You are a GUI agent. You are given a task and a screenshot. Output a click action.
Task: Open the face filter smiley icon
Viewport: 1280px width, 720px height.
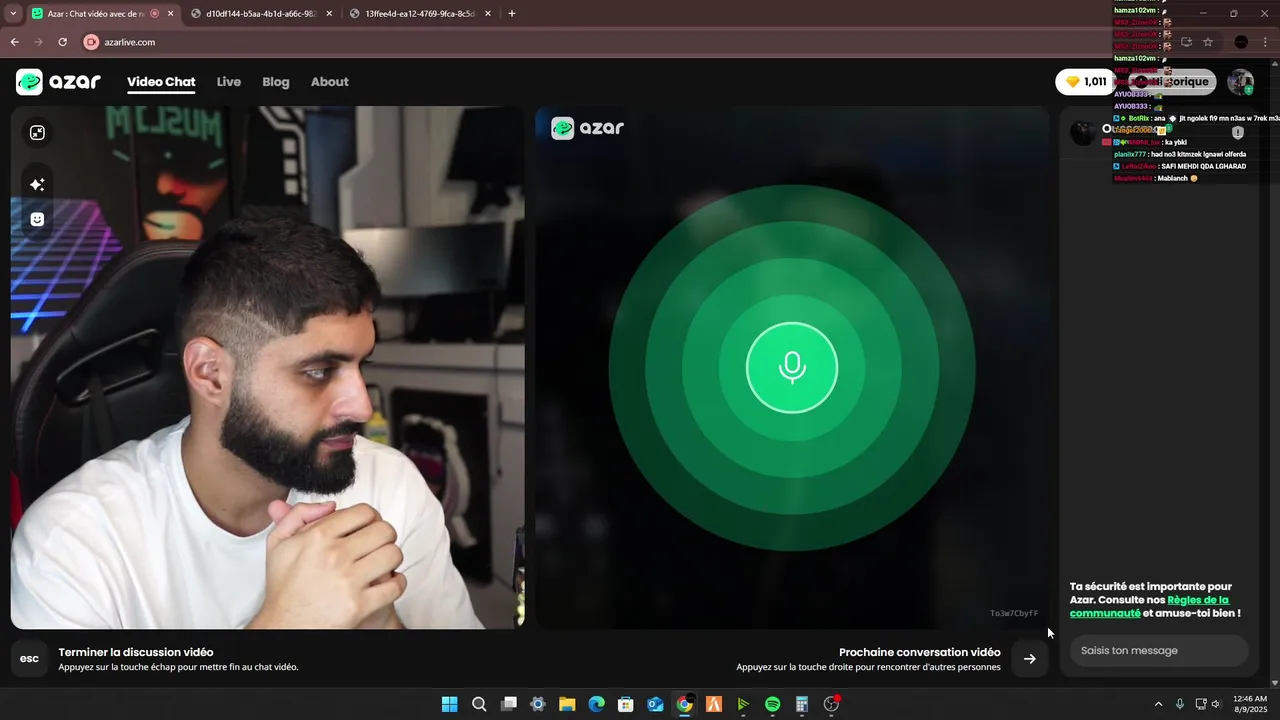(37, 219)
